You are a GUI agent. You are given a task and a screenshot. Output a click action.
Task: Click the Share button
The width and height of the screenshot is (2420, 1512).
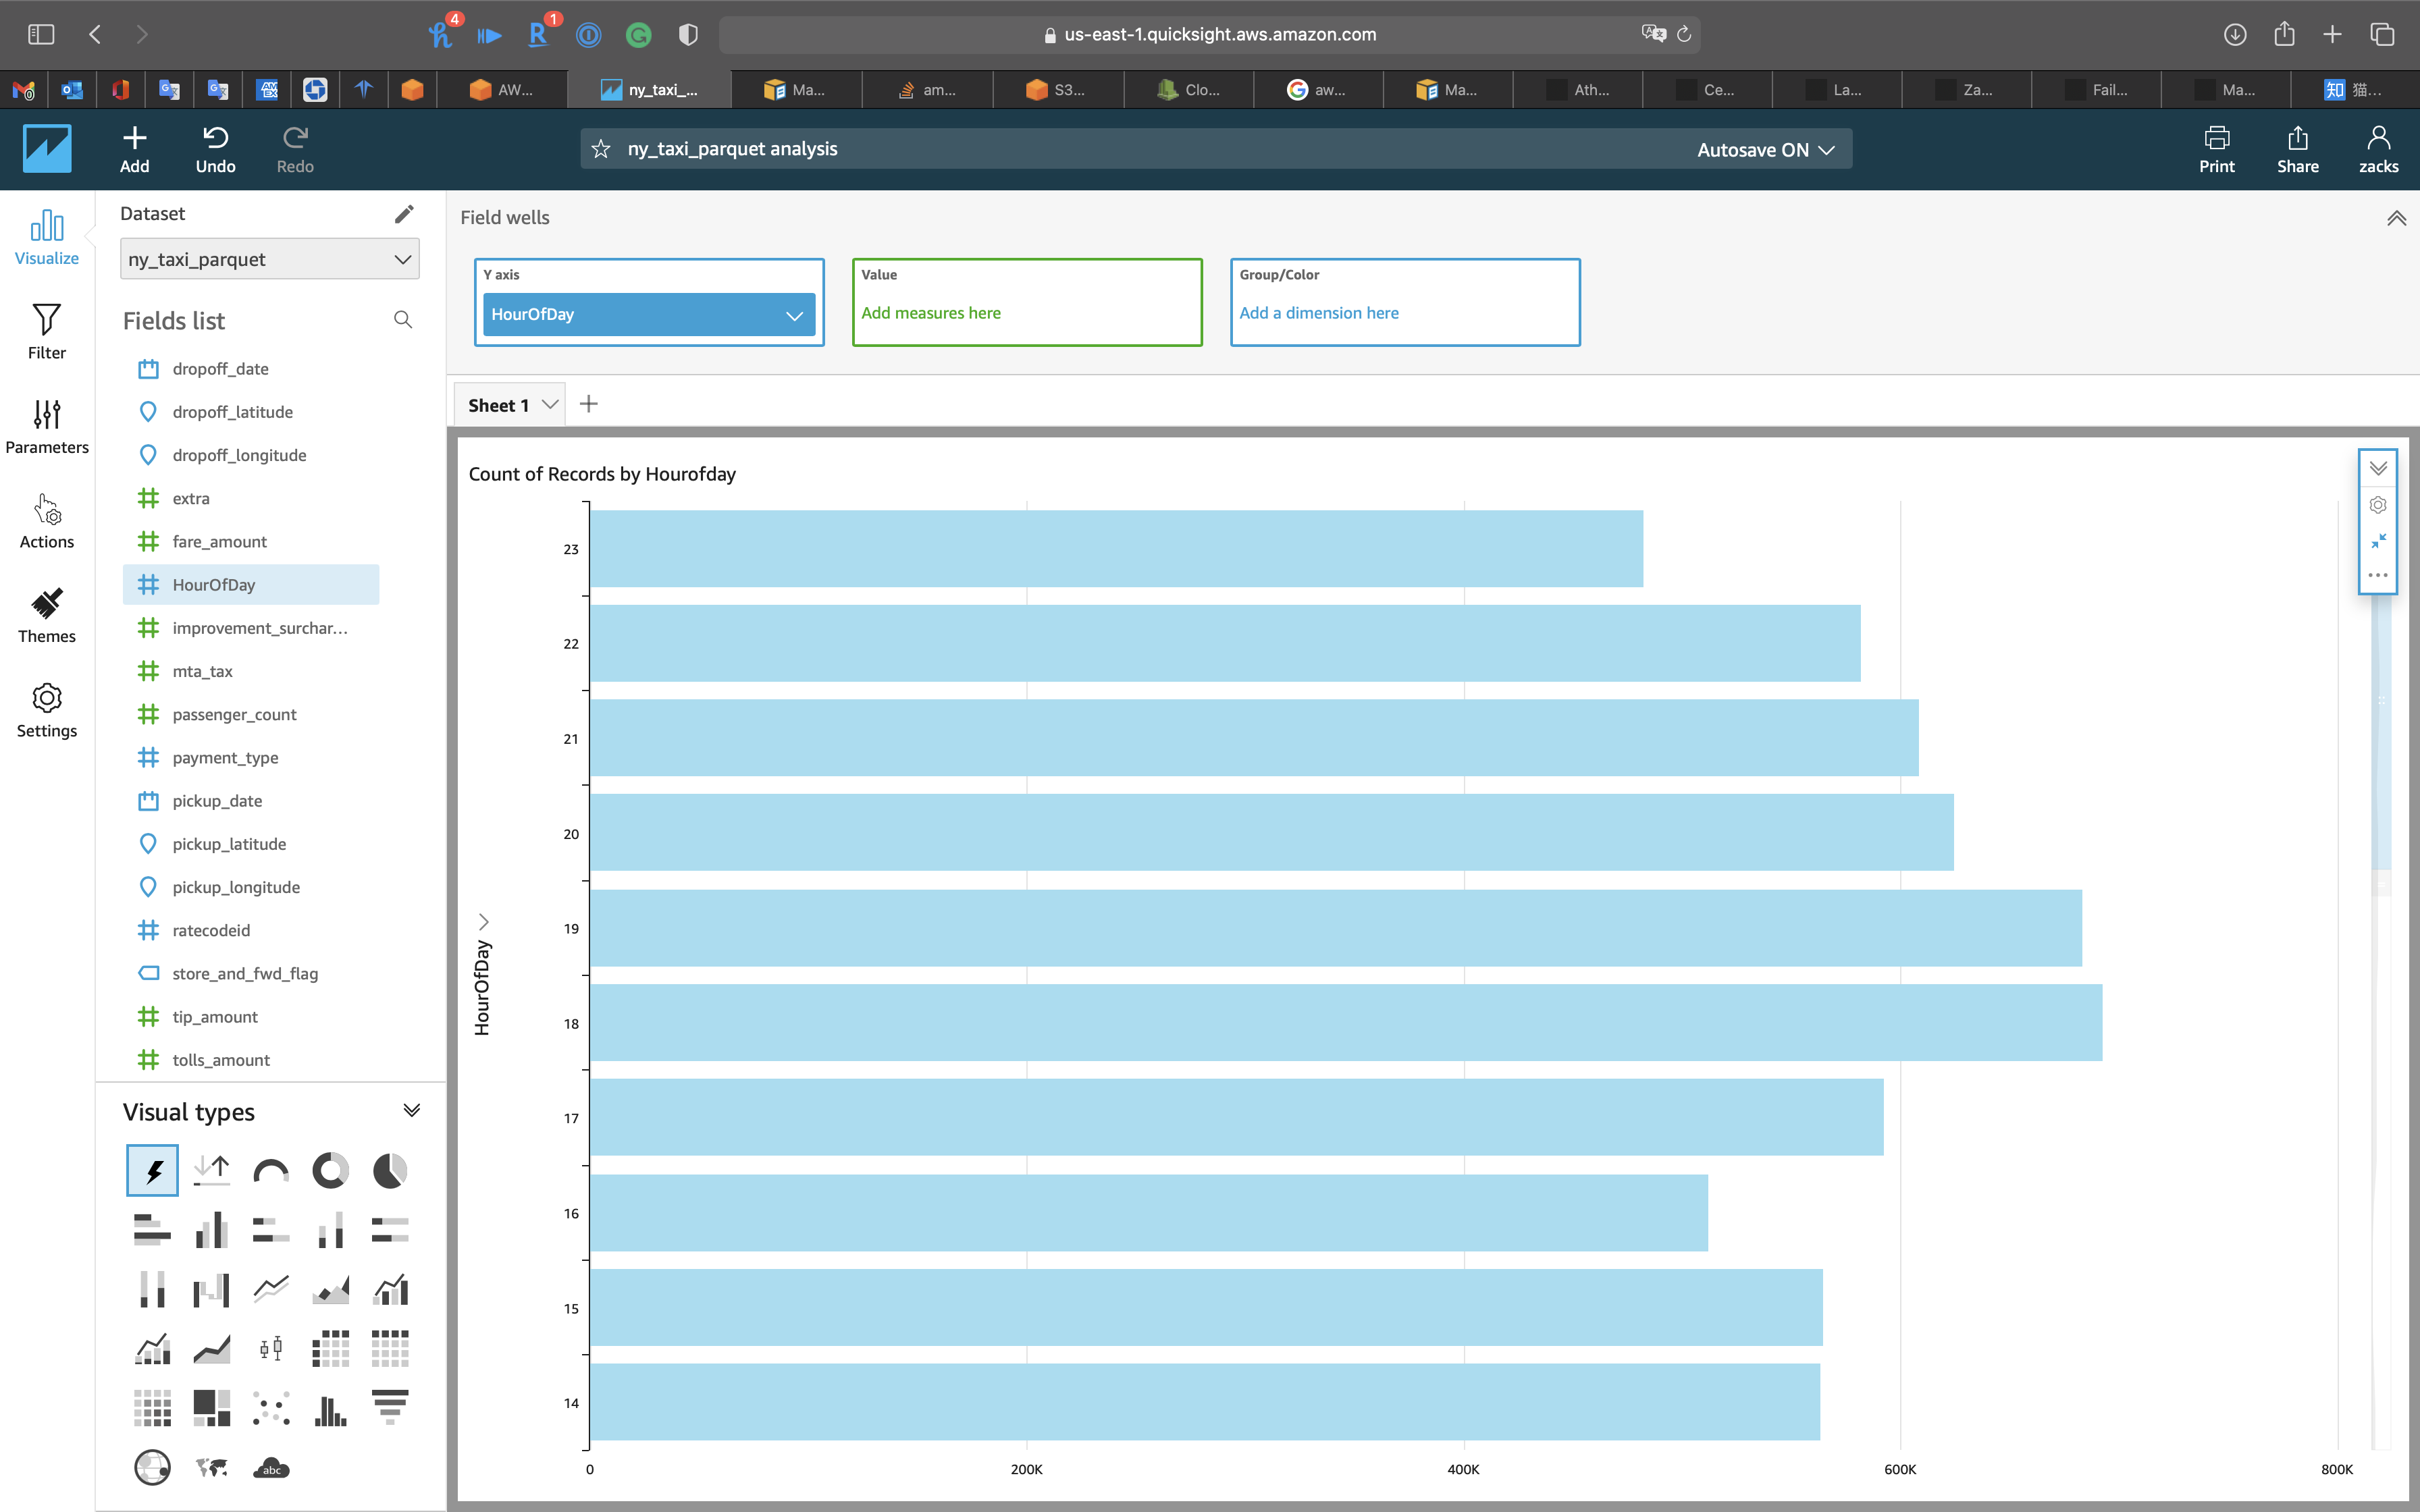point(2297,149)
